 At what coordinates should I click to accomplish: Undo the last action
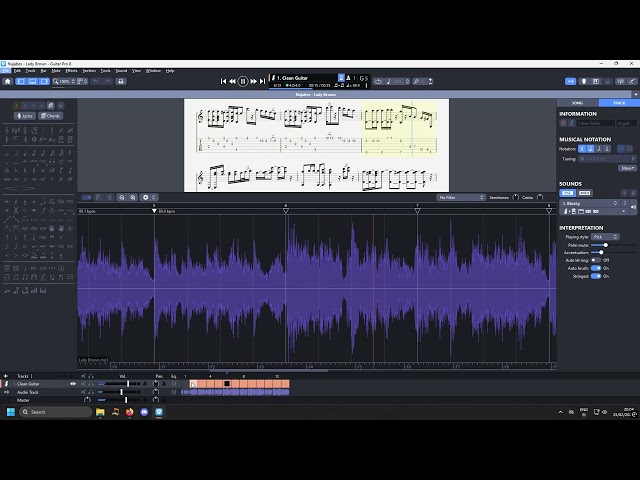coord(96,81)
